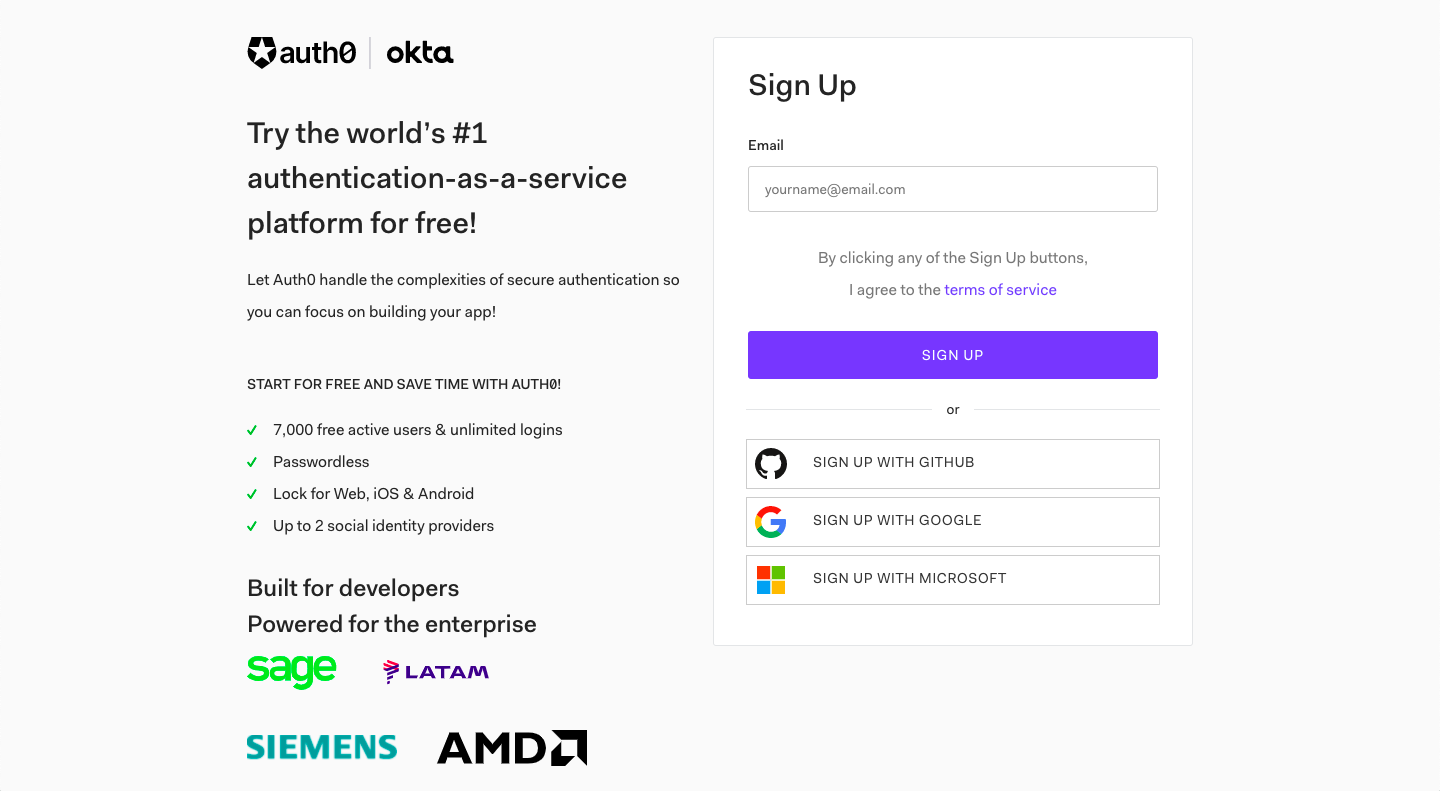Click the Auth0 shield logo

[x=261, y=51]
